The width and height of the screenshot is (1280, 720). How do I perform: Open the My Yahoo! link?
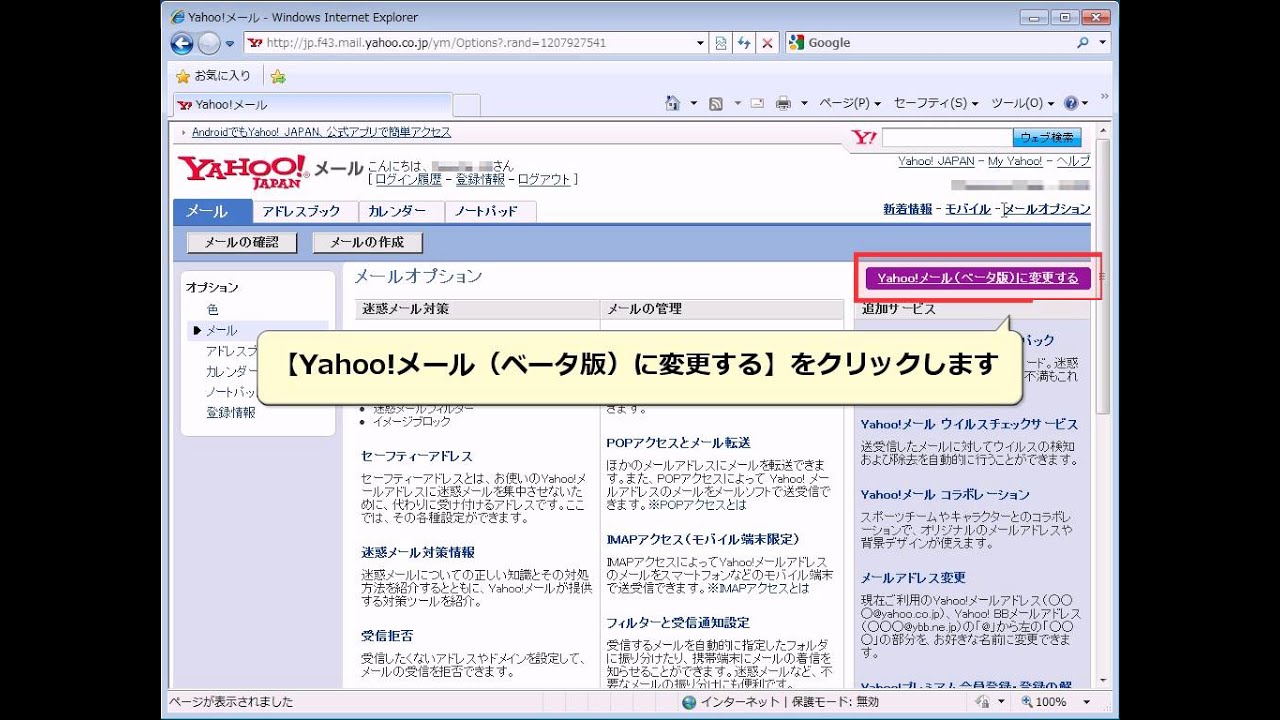1015,161
